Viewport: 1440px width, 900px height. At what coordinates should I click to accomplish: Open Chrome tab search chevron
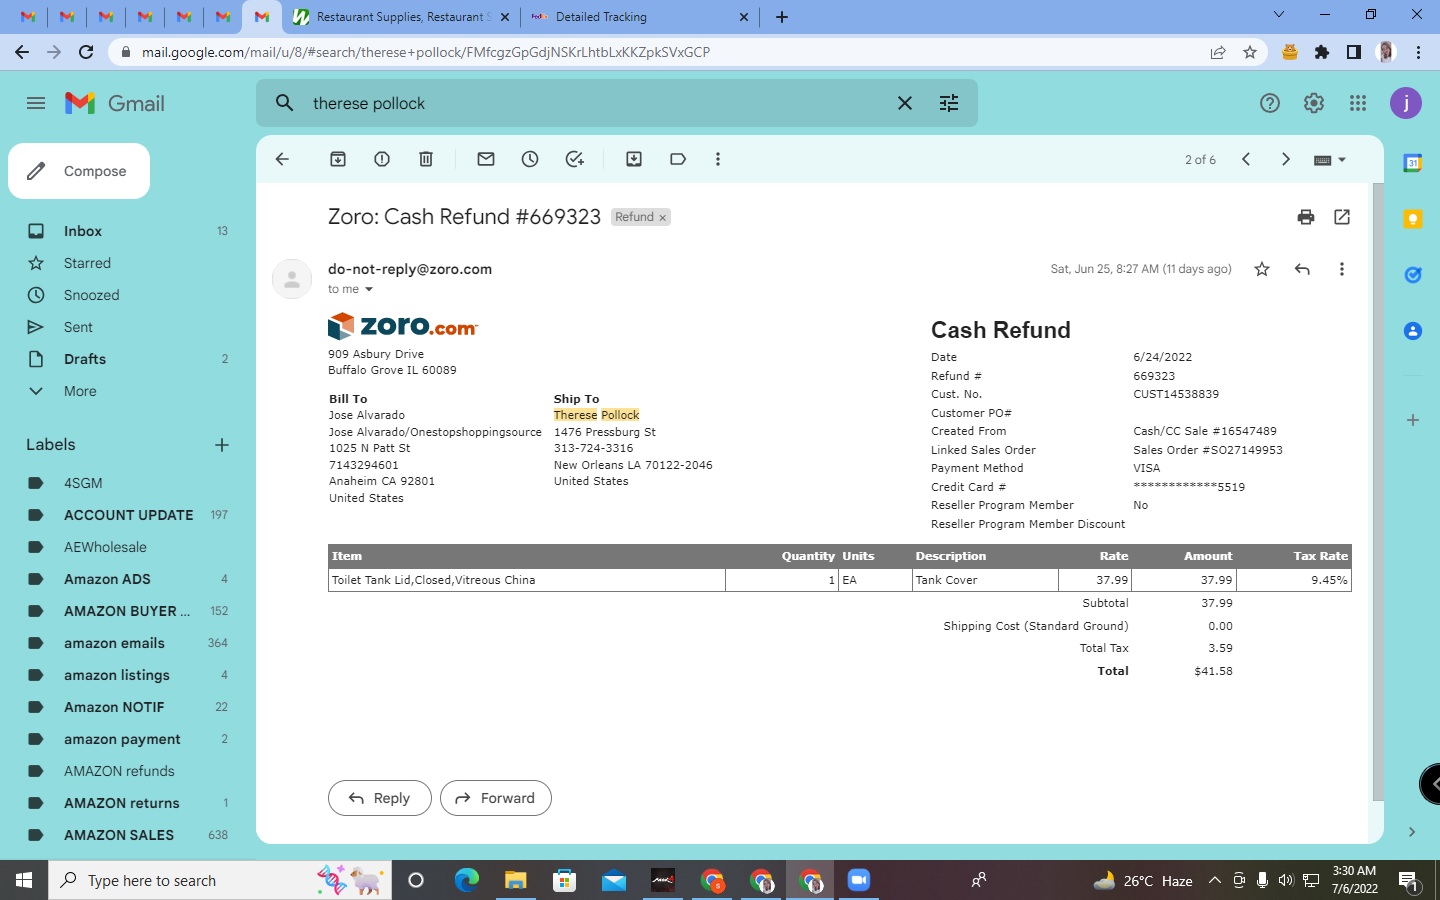click(1278, 15)
